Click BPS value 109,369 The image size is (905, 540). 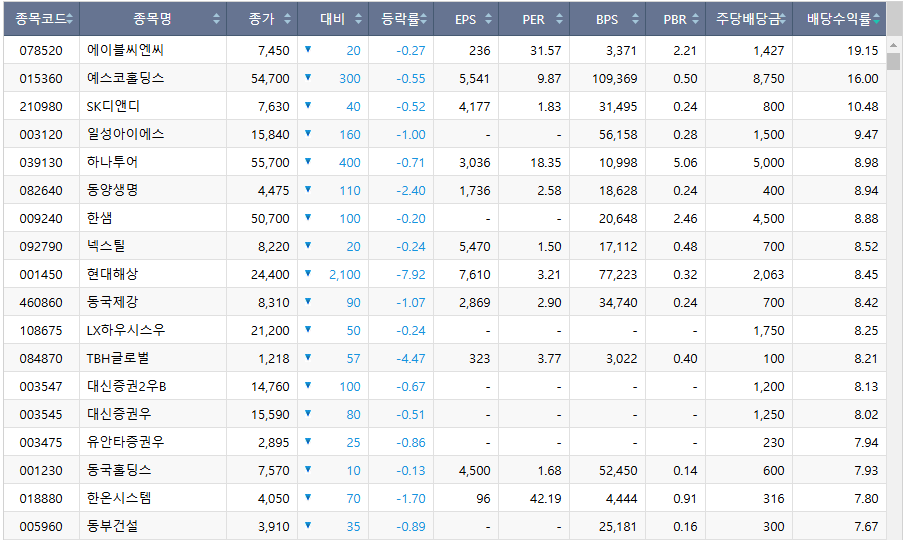(615, 78)
